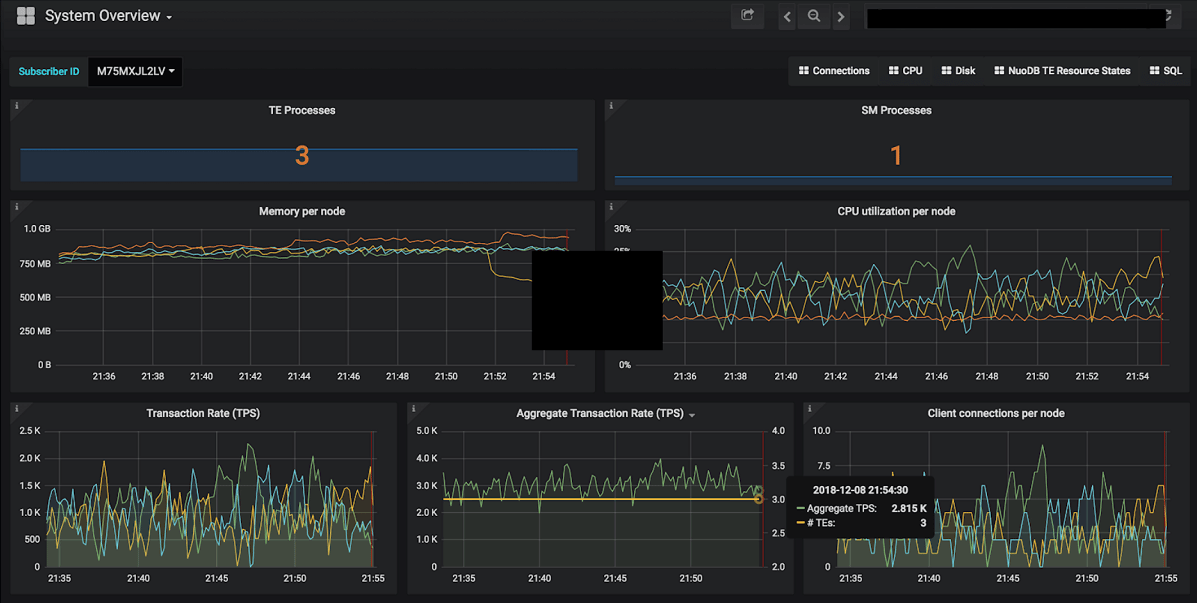1197x603 pixels.
Task: Click info icon on Transaction Rate (TPS) panel
Action: 17,409
